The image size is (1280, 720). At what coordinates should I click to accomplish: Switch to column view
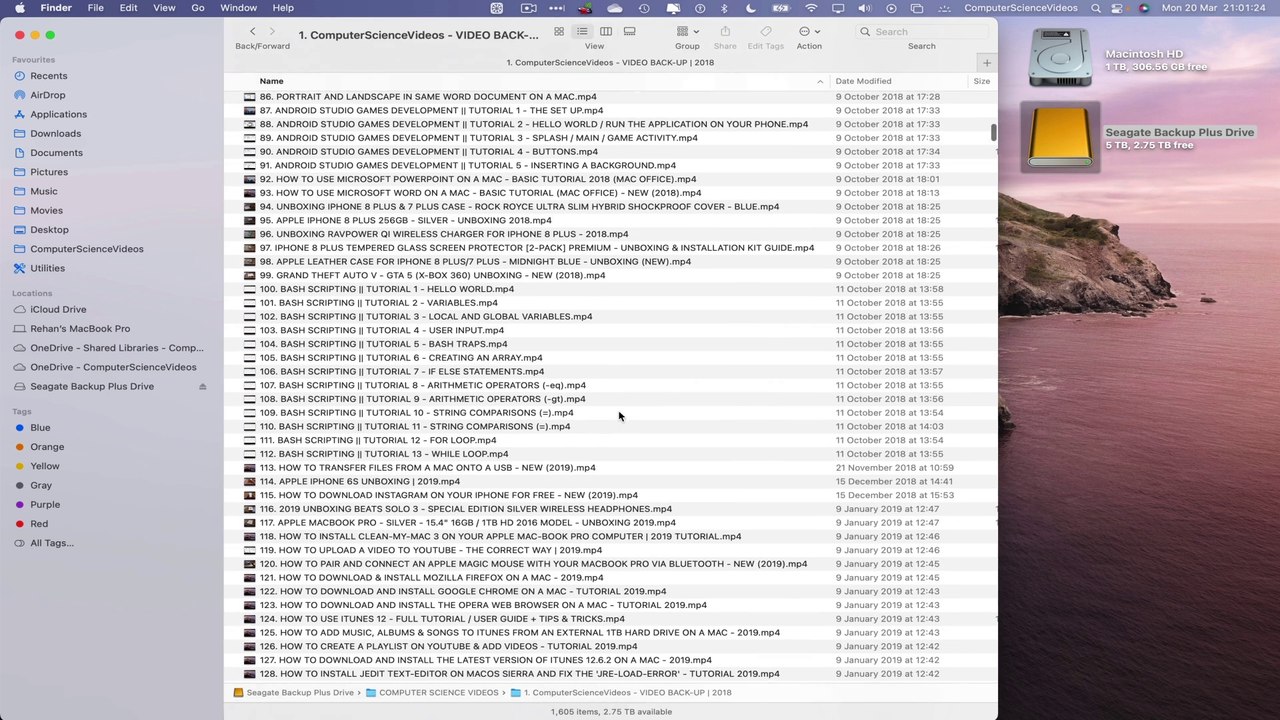tap(606, 32)
